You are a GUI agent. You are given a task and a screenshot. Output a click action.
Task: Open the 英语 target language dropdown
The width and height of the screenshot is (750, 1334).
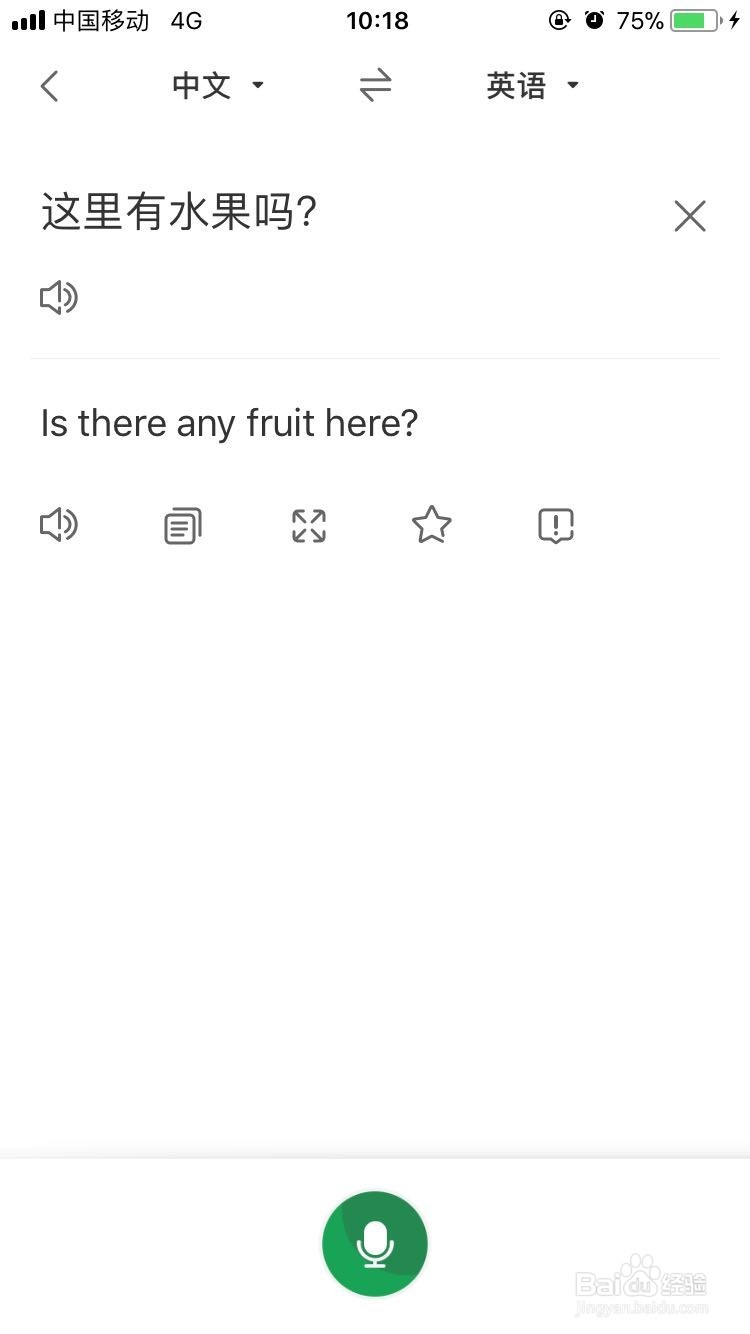(532, 86)
